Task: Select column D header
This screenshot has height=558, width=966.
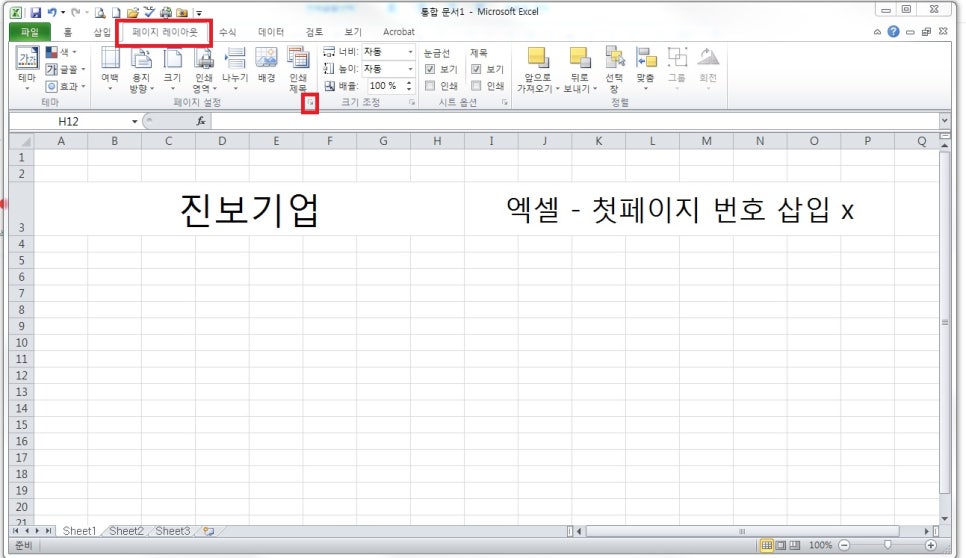Action: click(x=222, y=141)
